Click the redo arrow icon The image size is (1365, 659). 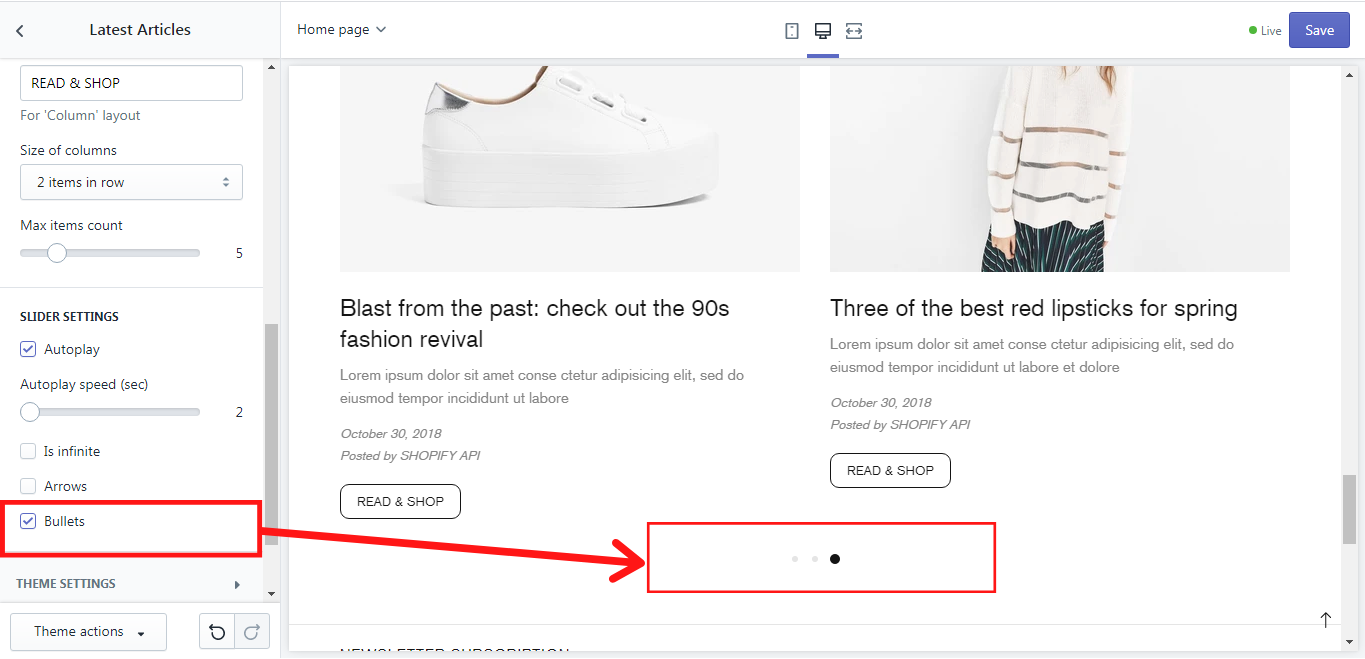click(x=251, y=632)
